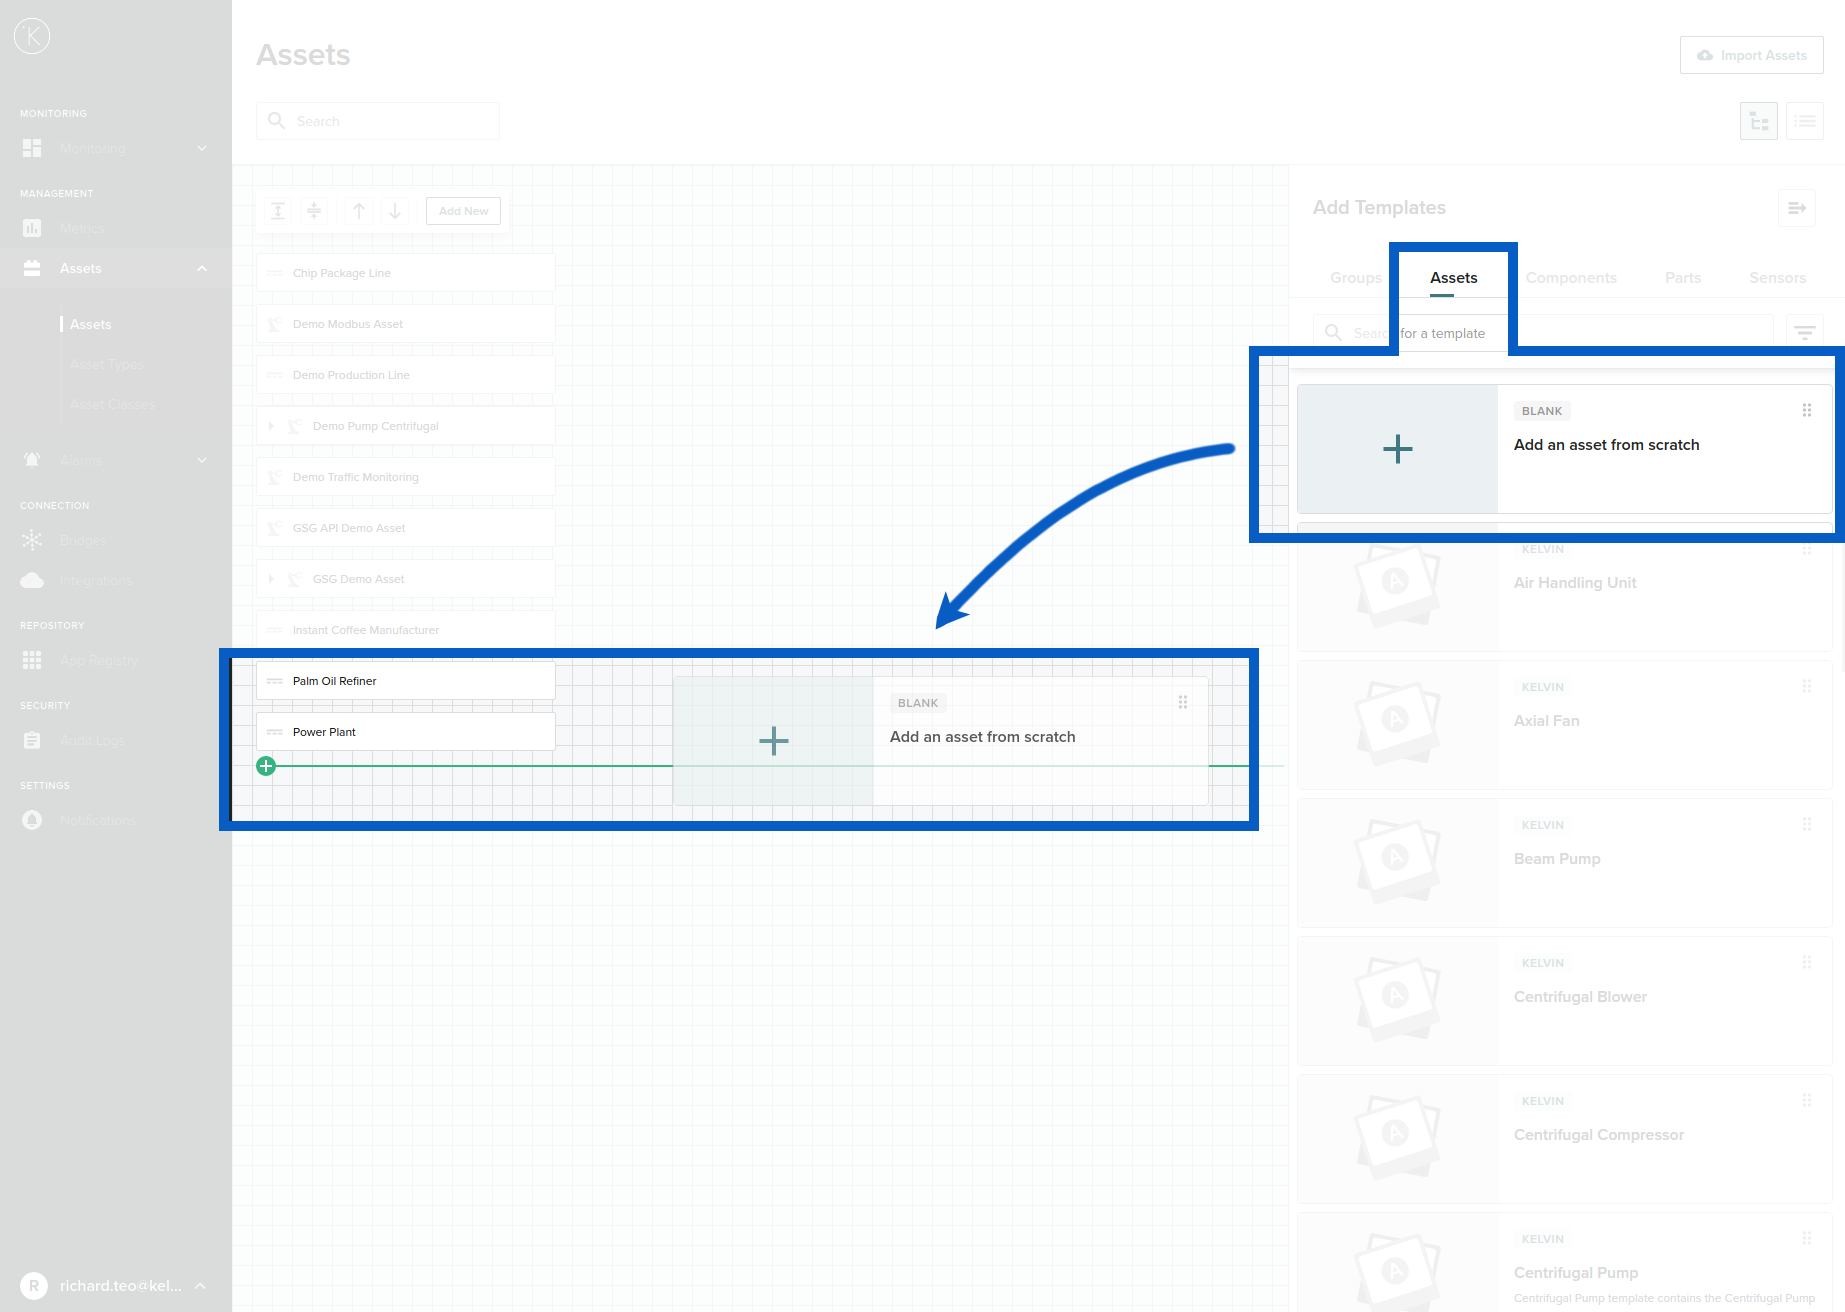Click the move-down arrow in the canvas toolbar
The image size is (1845, 1312).
[395, 211]
